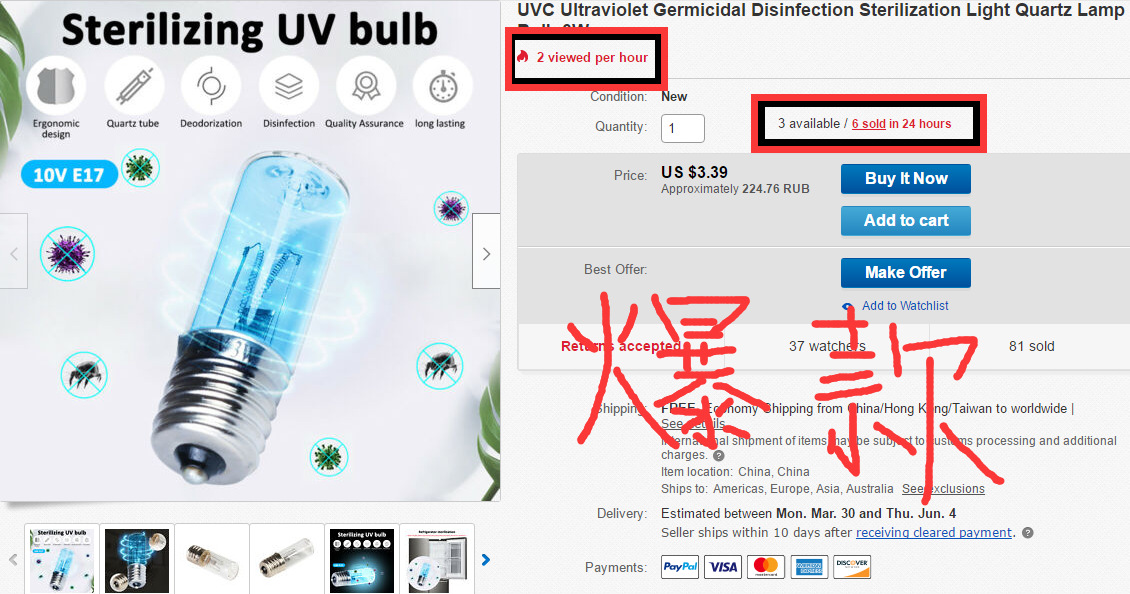
Task: Click the Quantity input field
Action: tap(682, 128)
